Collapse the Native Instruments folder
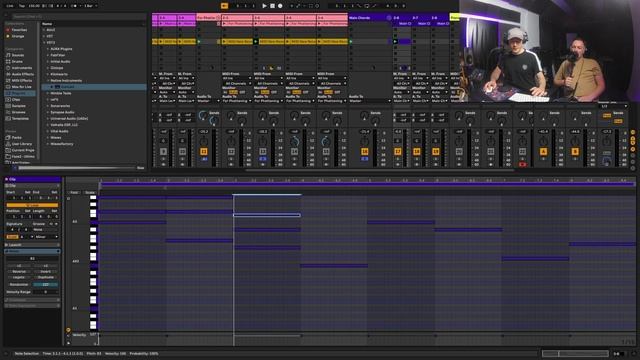The height and width of the screenshot is (360, 640). (48, 80)
